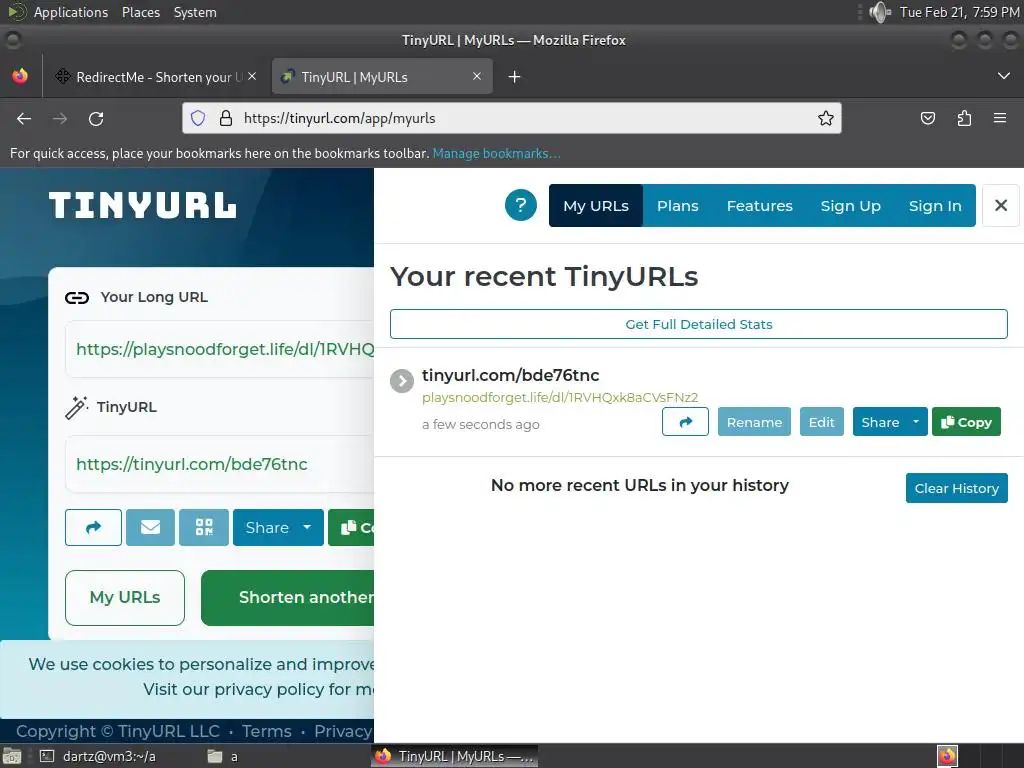
Task: Click the white My URLs button in left card
Action: point(125,598)
